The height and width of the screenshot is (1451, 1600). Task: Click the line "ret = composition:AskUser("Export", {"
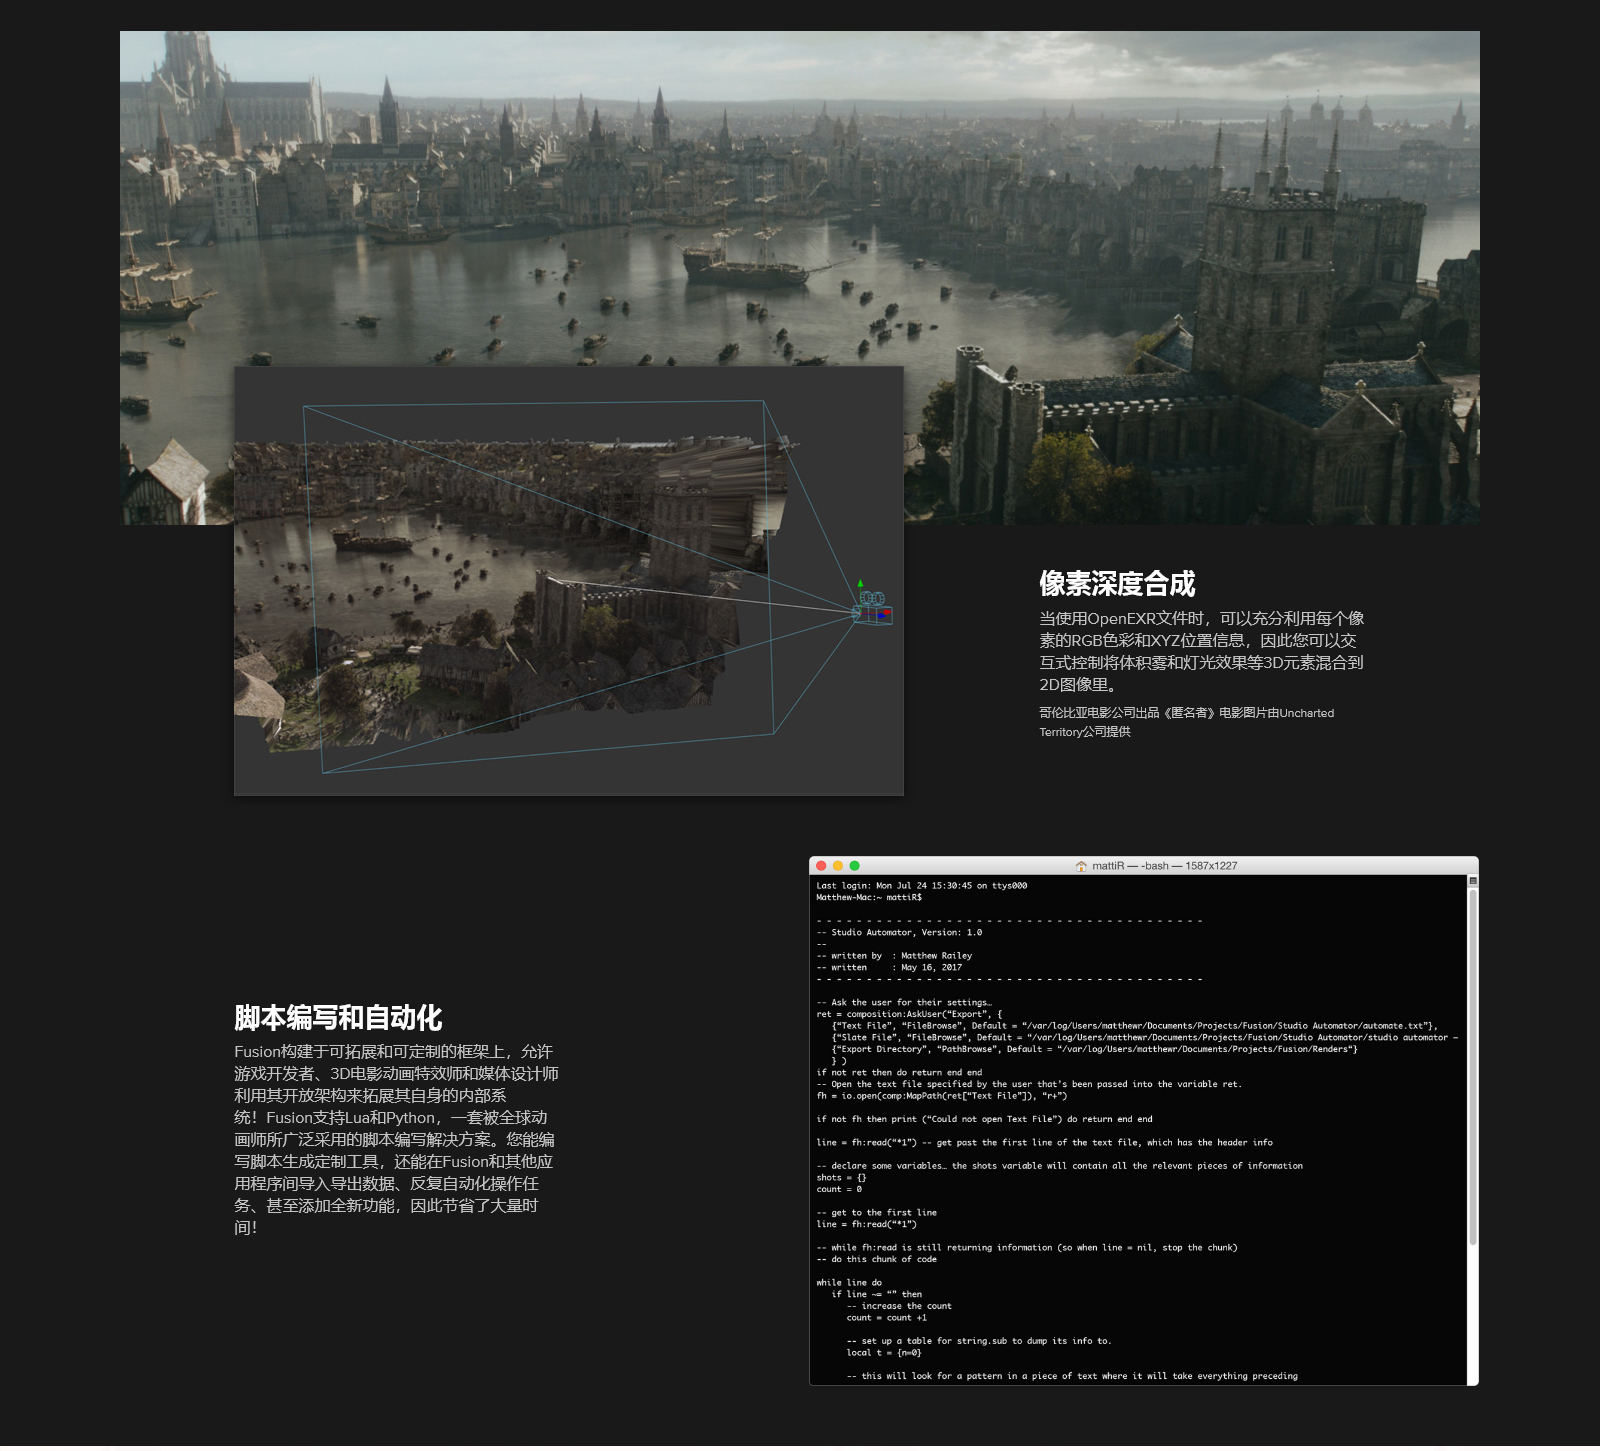pos(909,1014)
